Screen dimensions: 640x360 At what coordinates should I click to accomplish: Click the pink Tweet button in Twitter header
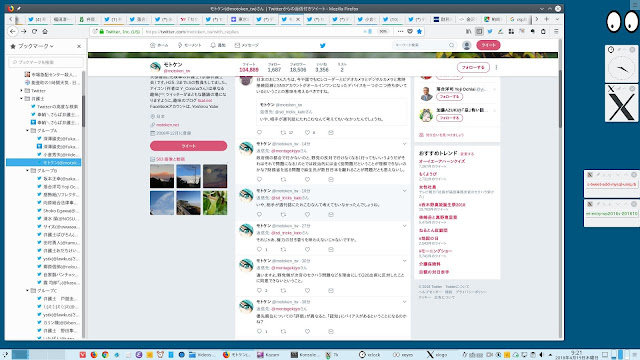tap(488, 45)
